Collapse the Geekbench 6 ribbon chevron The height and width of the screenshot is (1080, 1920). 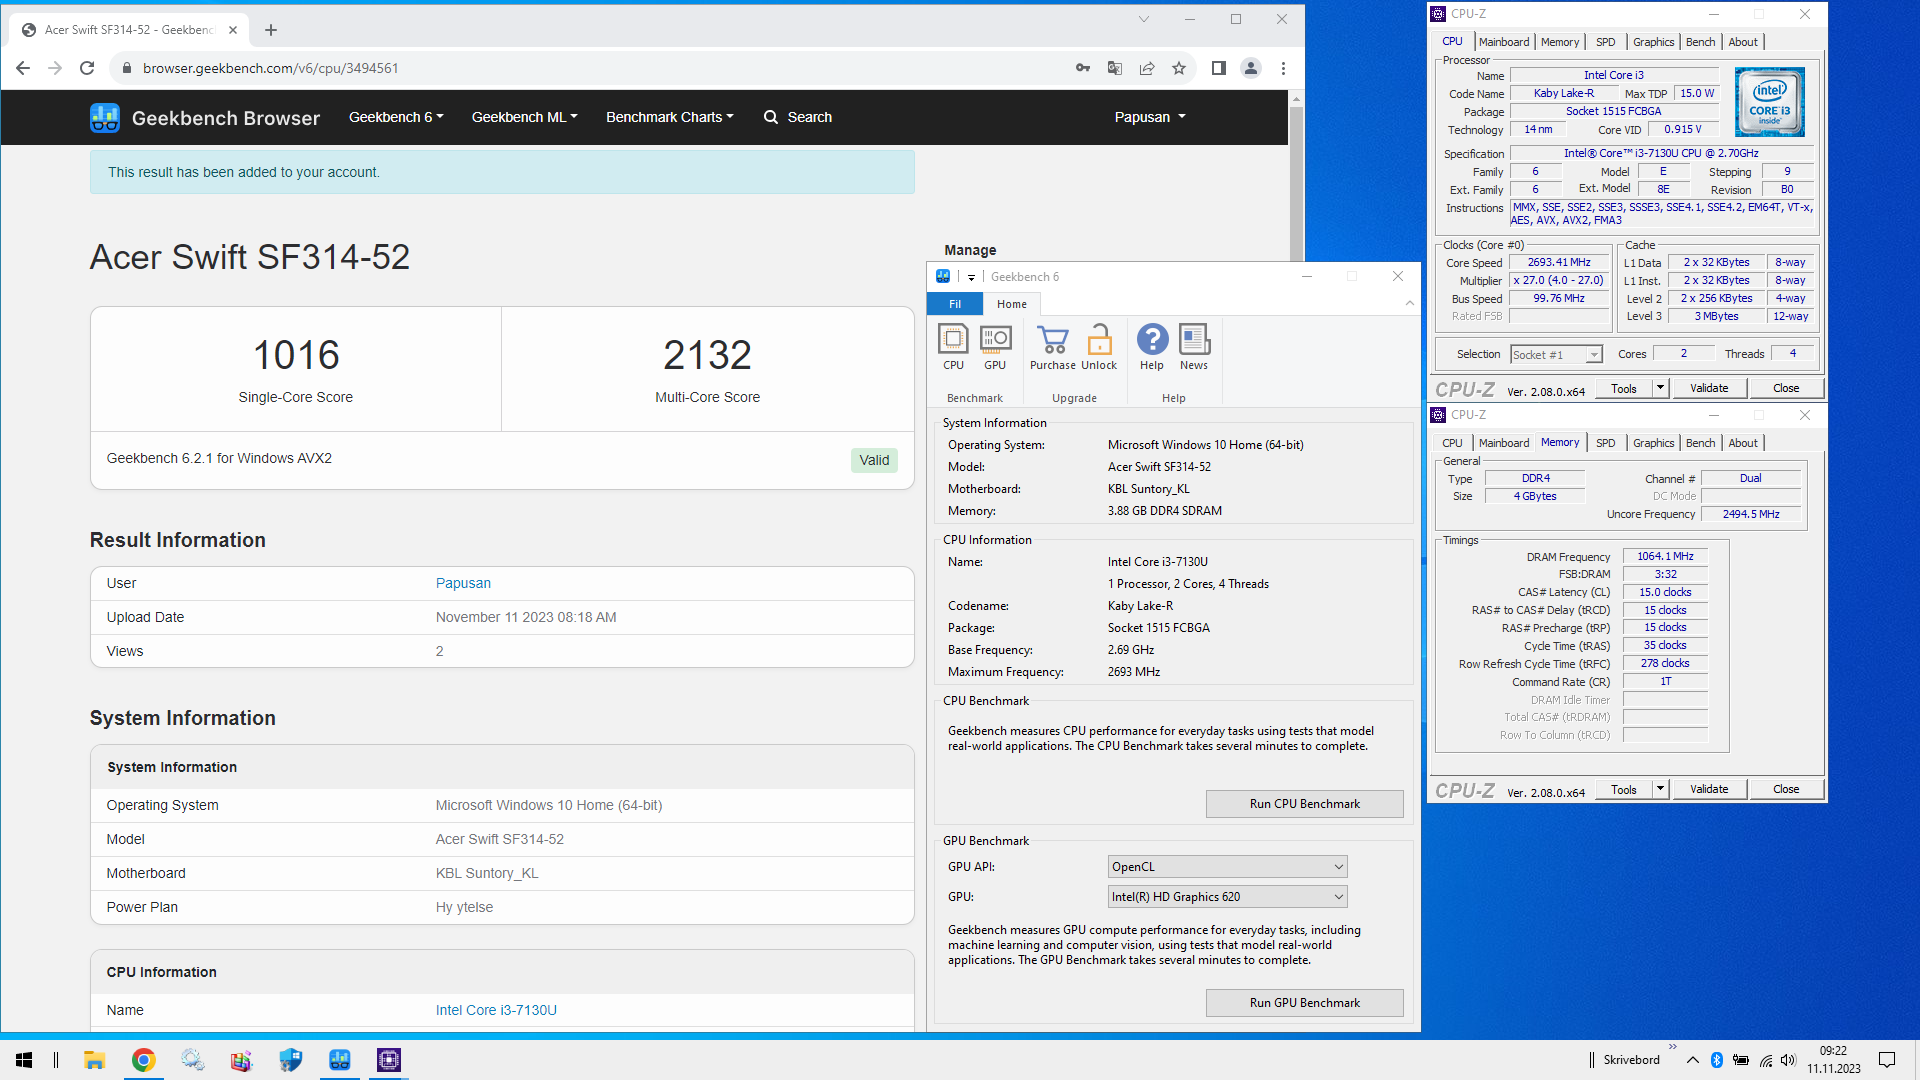tap(1410, 303)
